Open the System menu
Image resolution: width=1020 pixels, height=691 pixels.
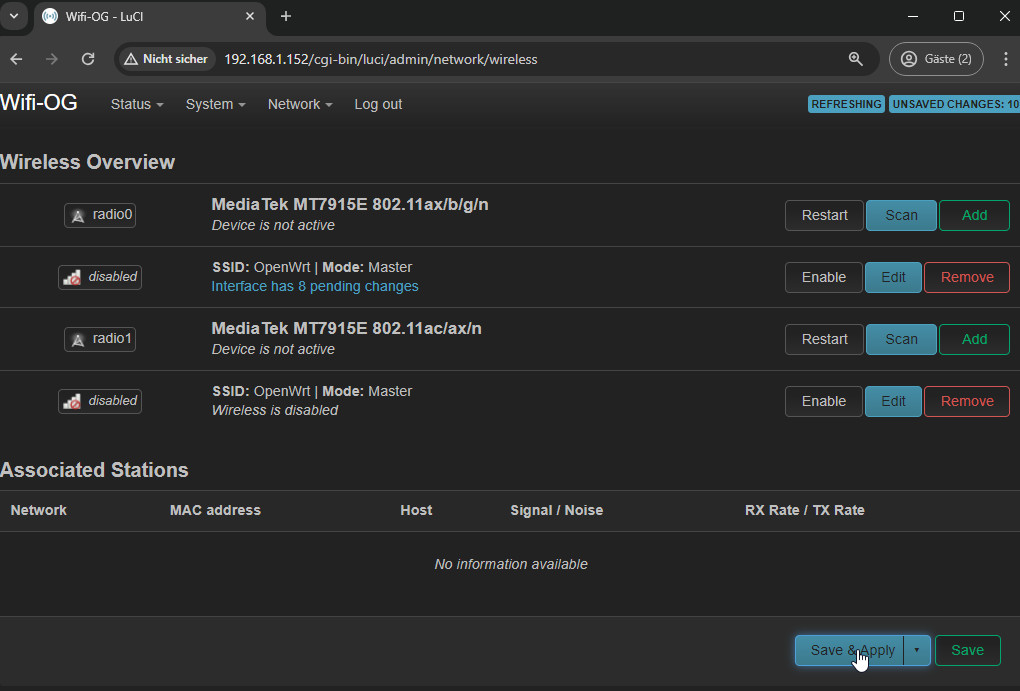point(215,104)
